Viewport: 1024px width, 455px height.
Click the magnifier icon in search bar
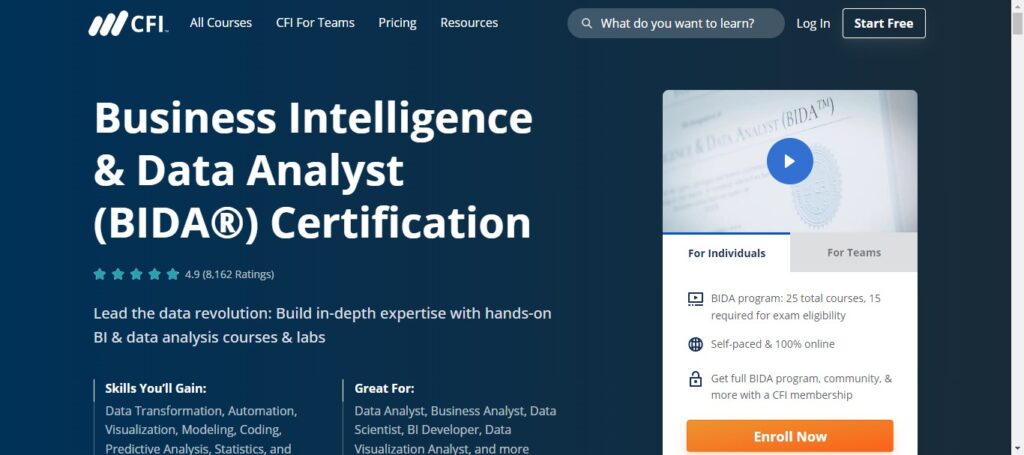tap(587, 23)
